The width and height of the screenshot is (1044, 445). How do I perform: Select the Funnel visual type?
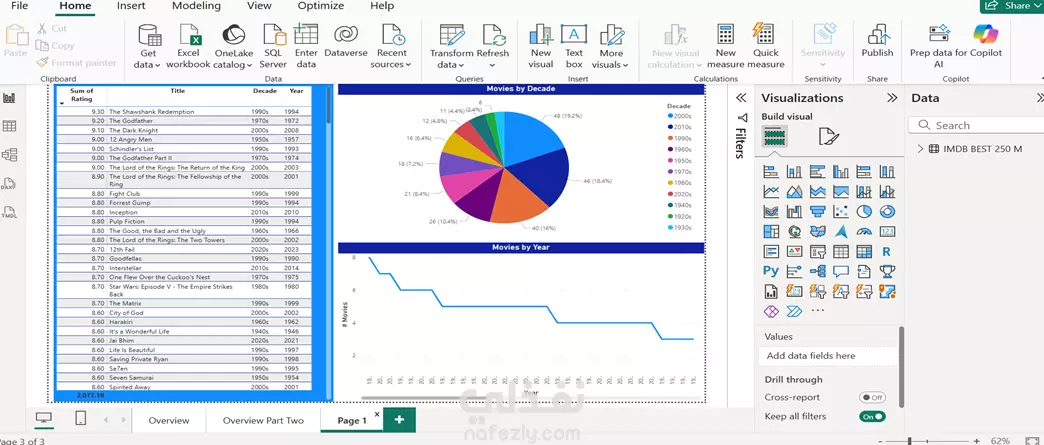point(818,211)
